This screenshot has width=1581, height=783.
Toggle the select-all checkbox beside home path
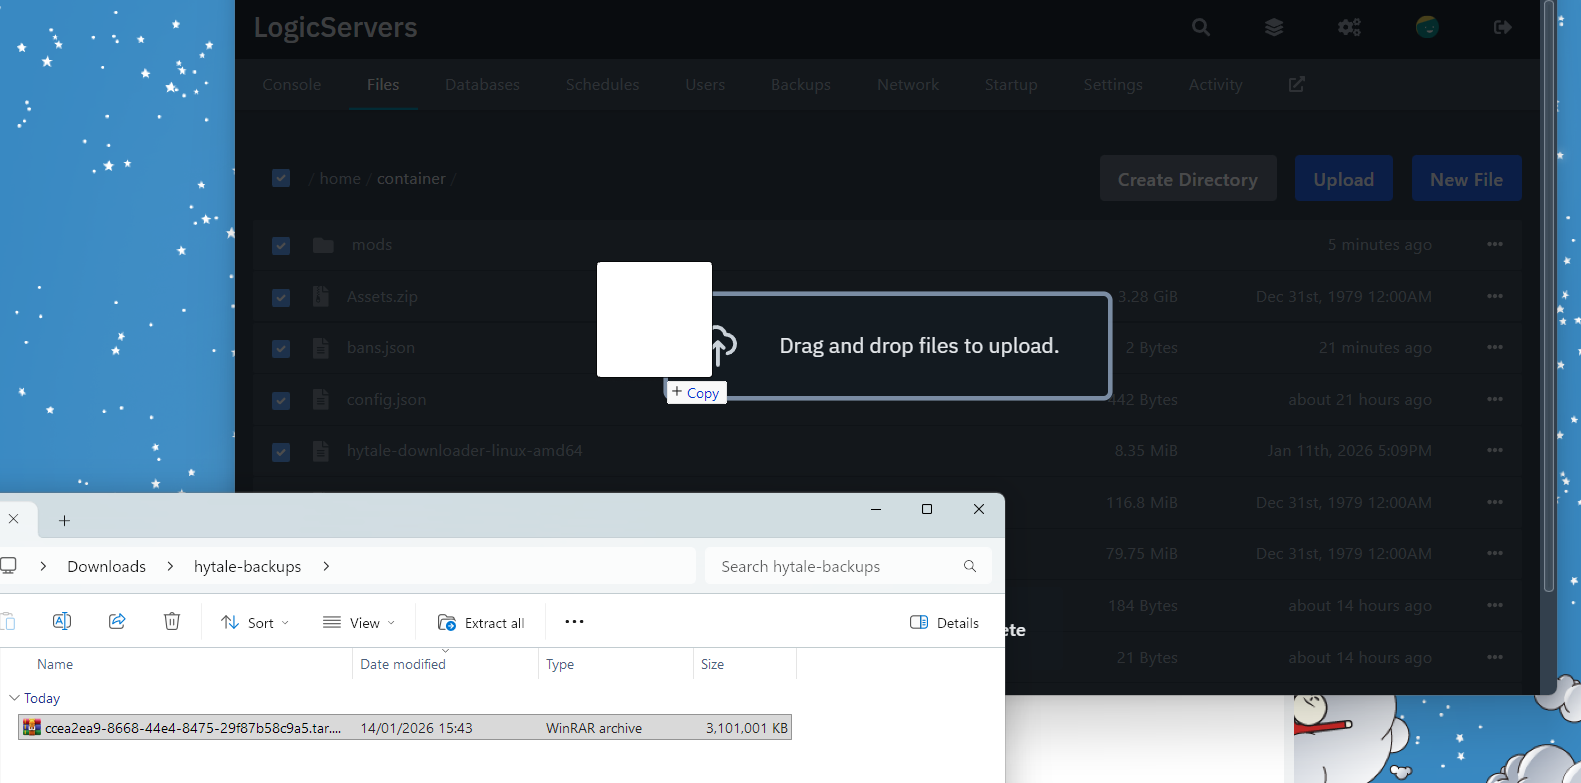click(x=281, y=178)
